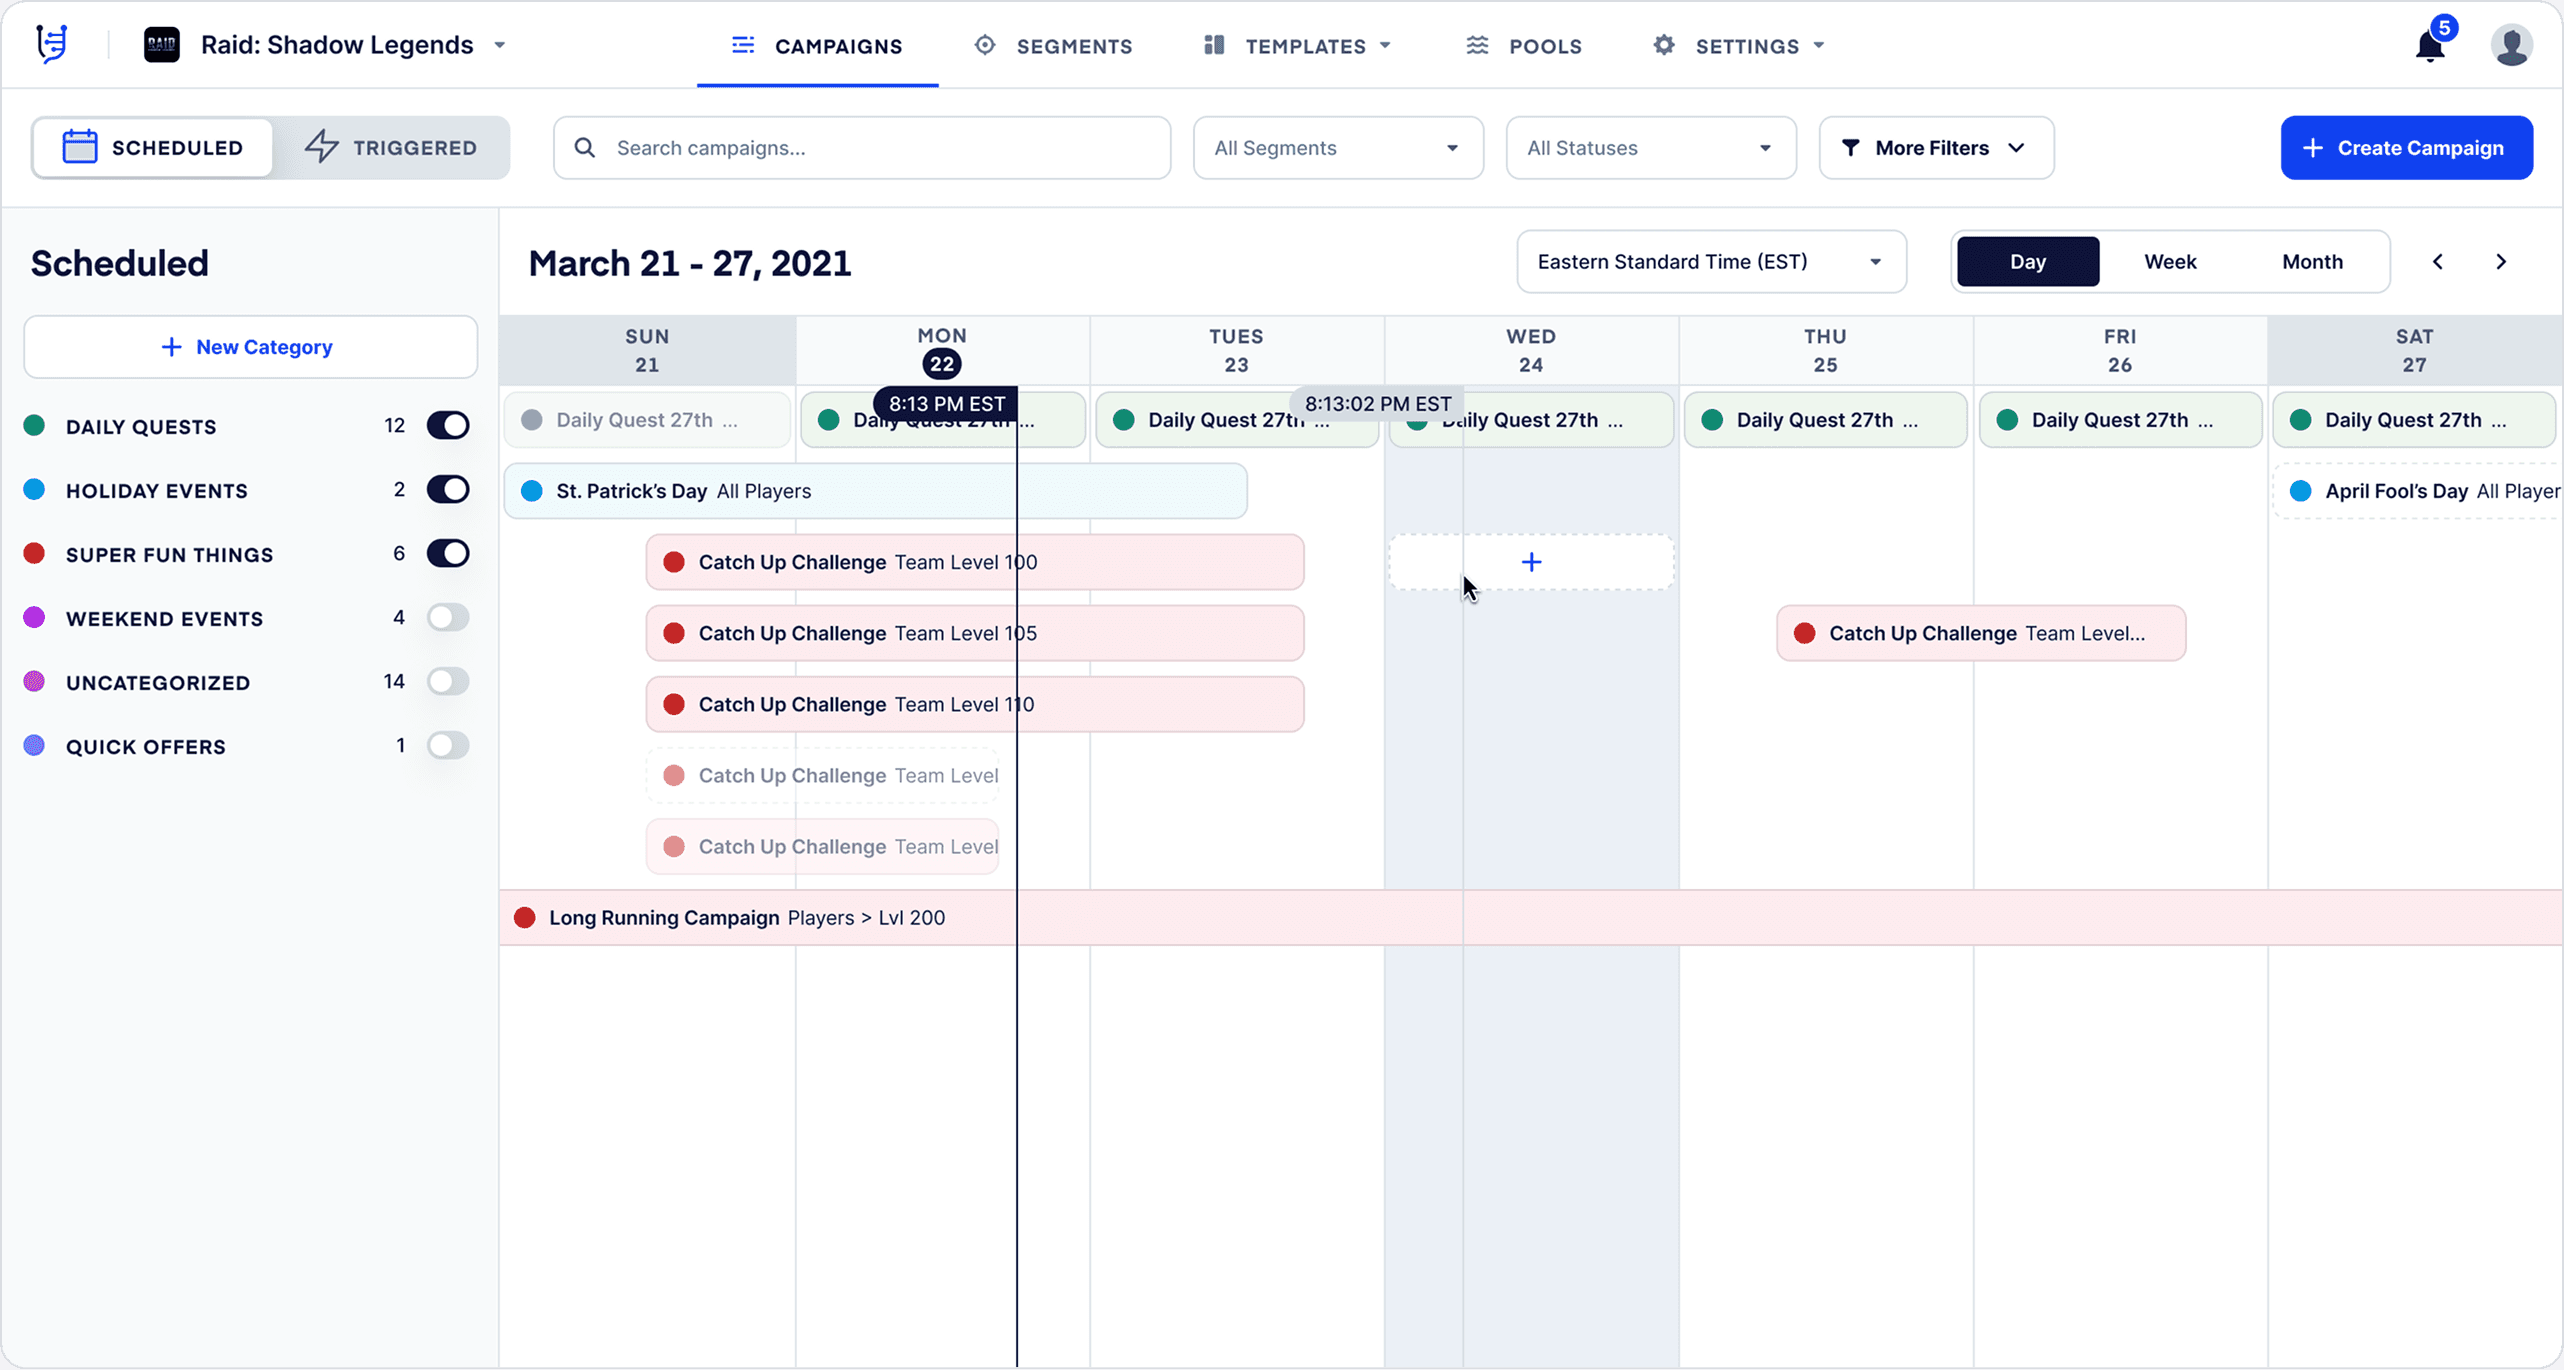Click the Raid game thumbnail icon
Screen dimensions: 2564x1370
(x=161, y=45)
